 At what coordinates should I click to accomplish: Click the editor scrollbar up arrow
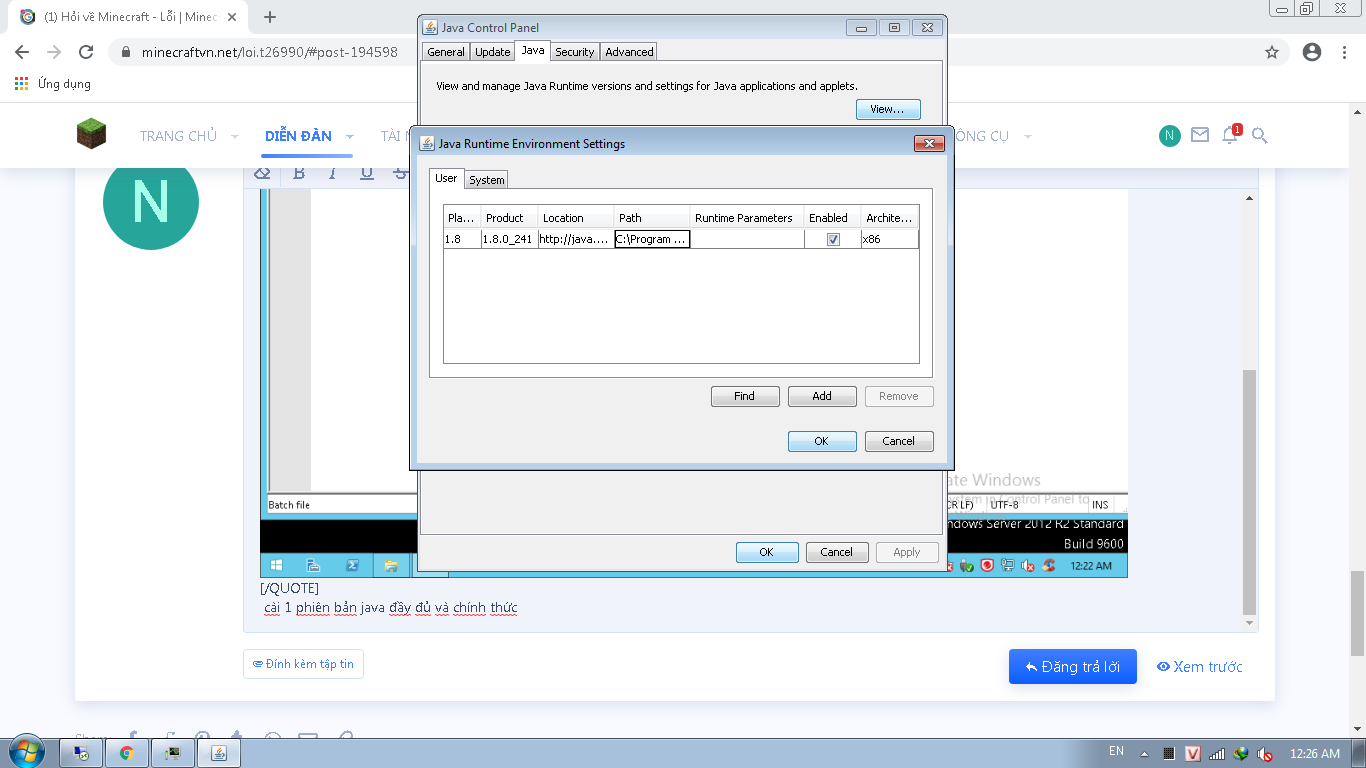1249,198
